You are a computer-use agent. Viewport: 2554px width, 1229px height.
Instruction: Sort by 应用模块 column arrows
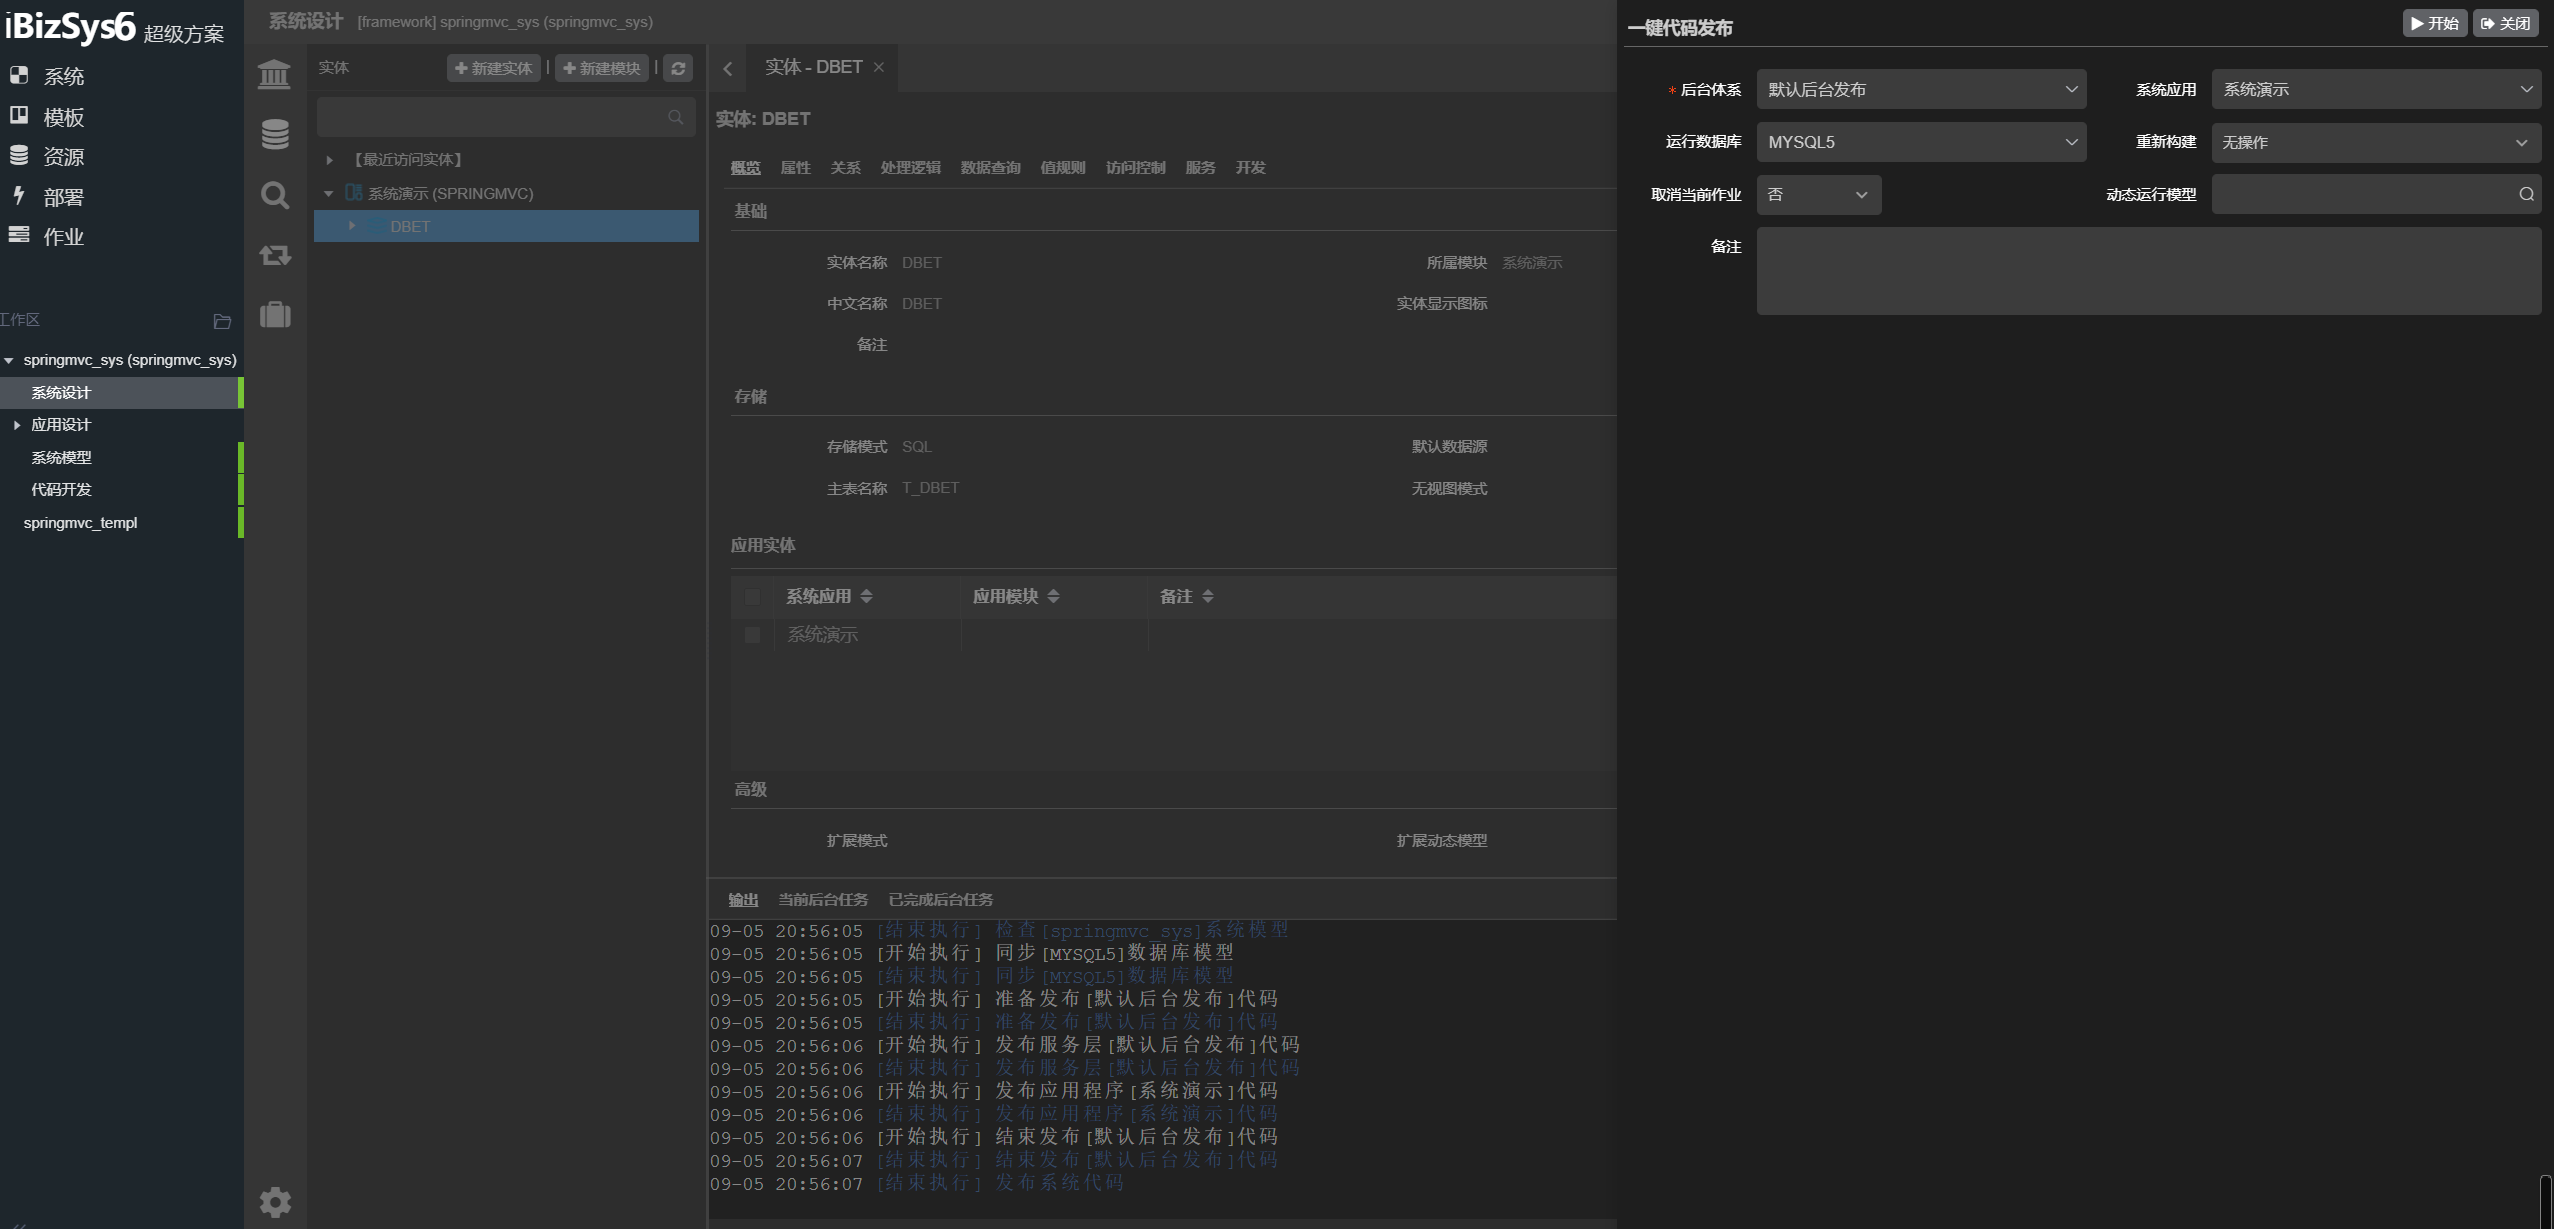1053,596
